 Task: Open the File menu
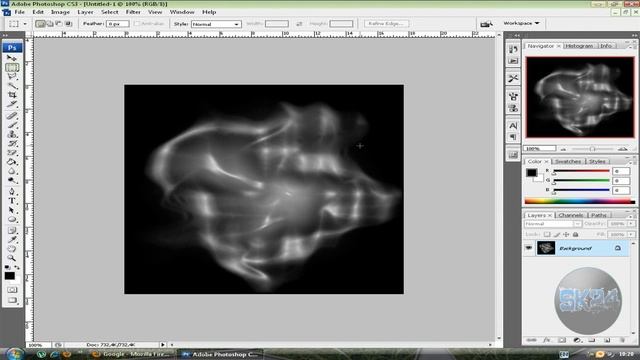19,12
